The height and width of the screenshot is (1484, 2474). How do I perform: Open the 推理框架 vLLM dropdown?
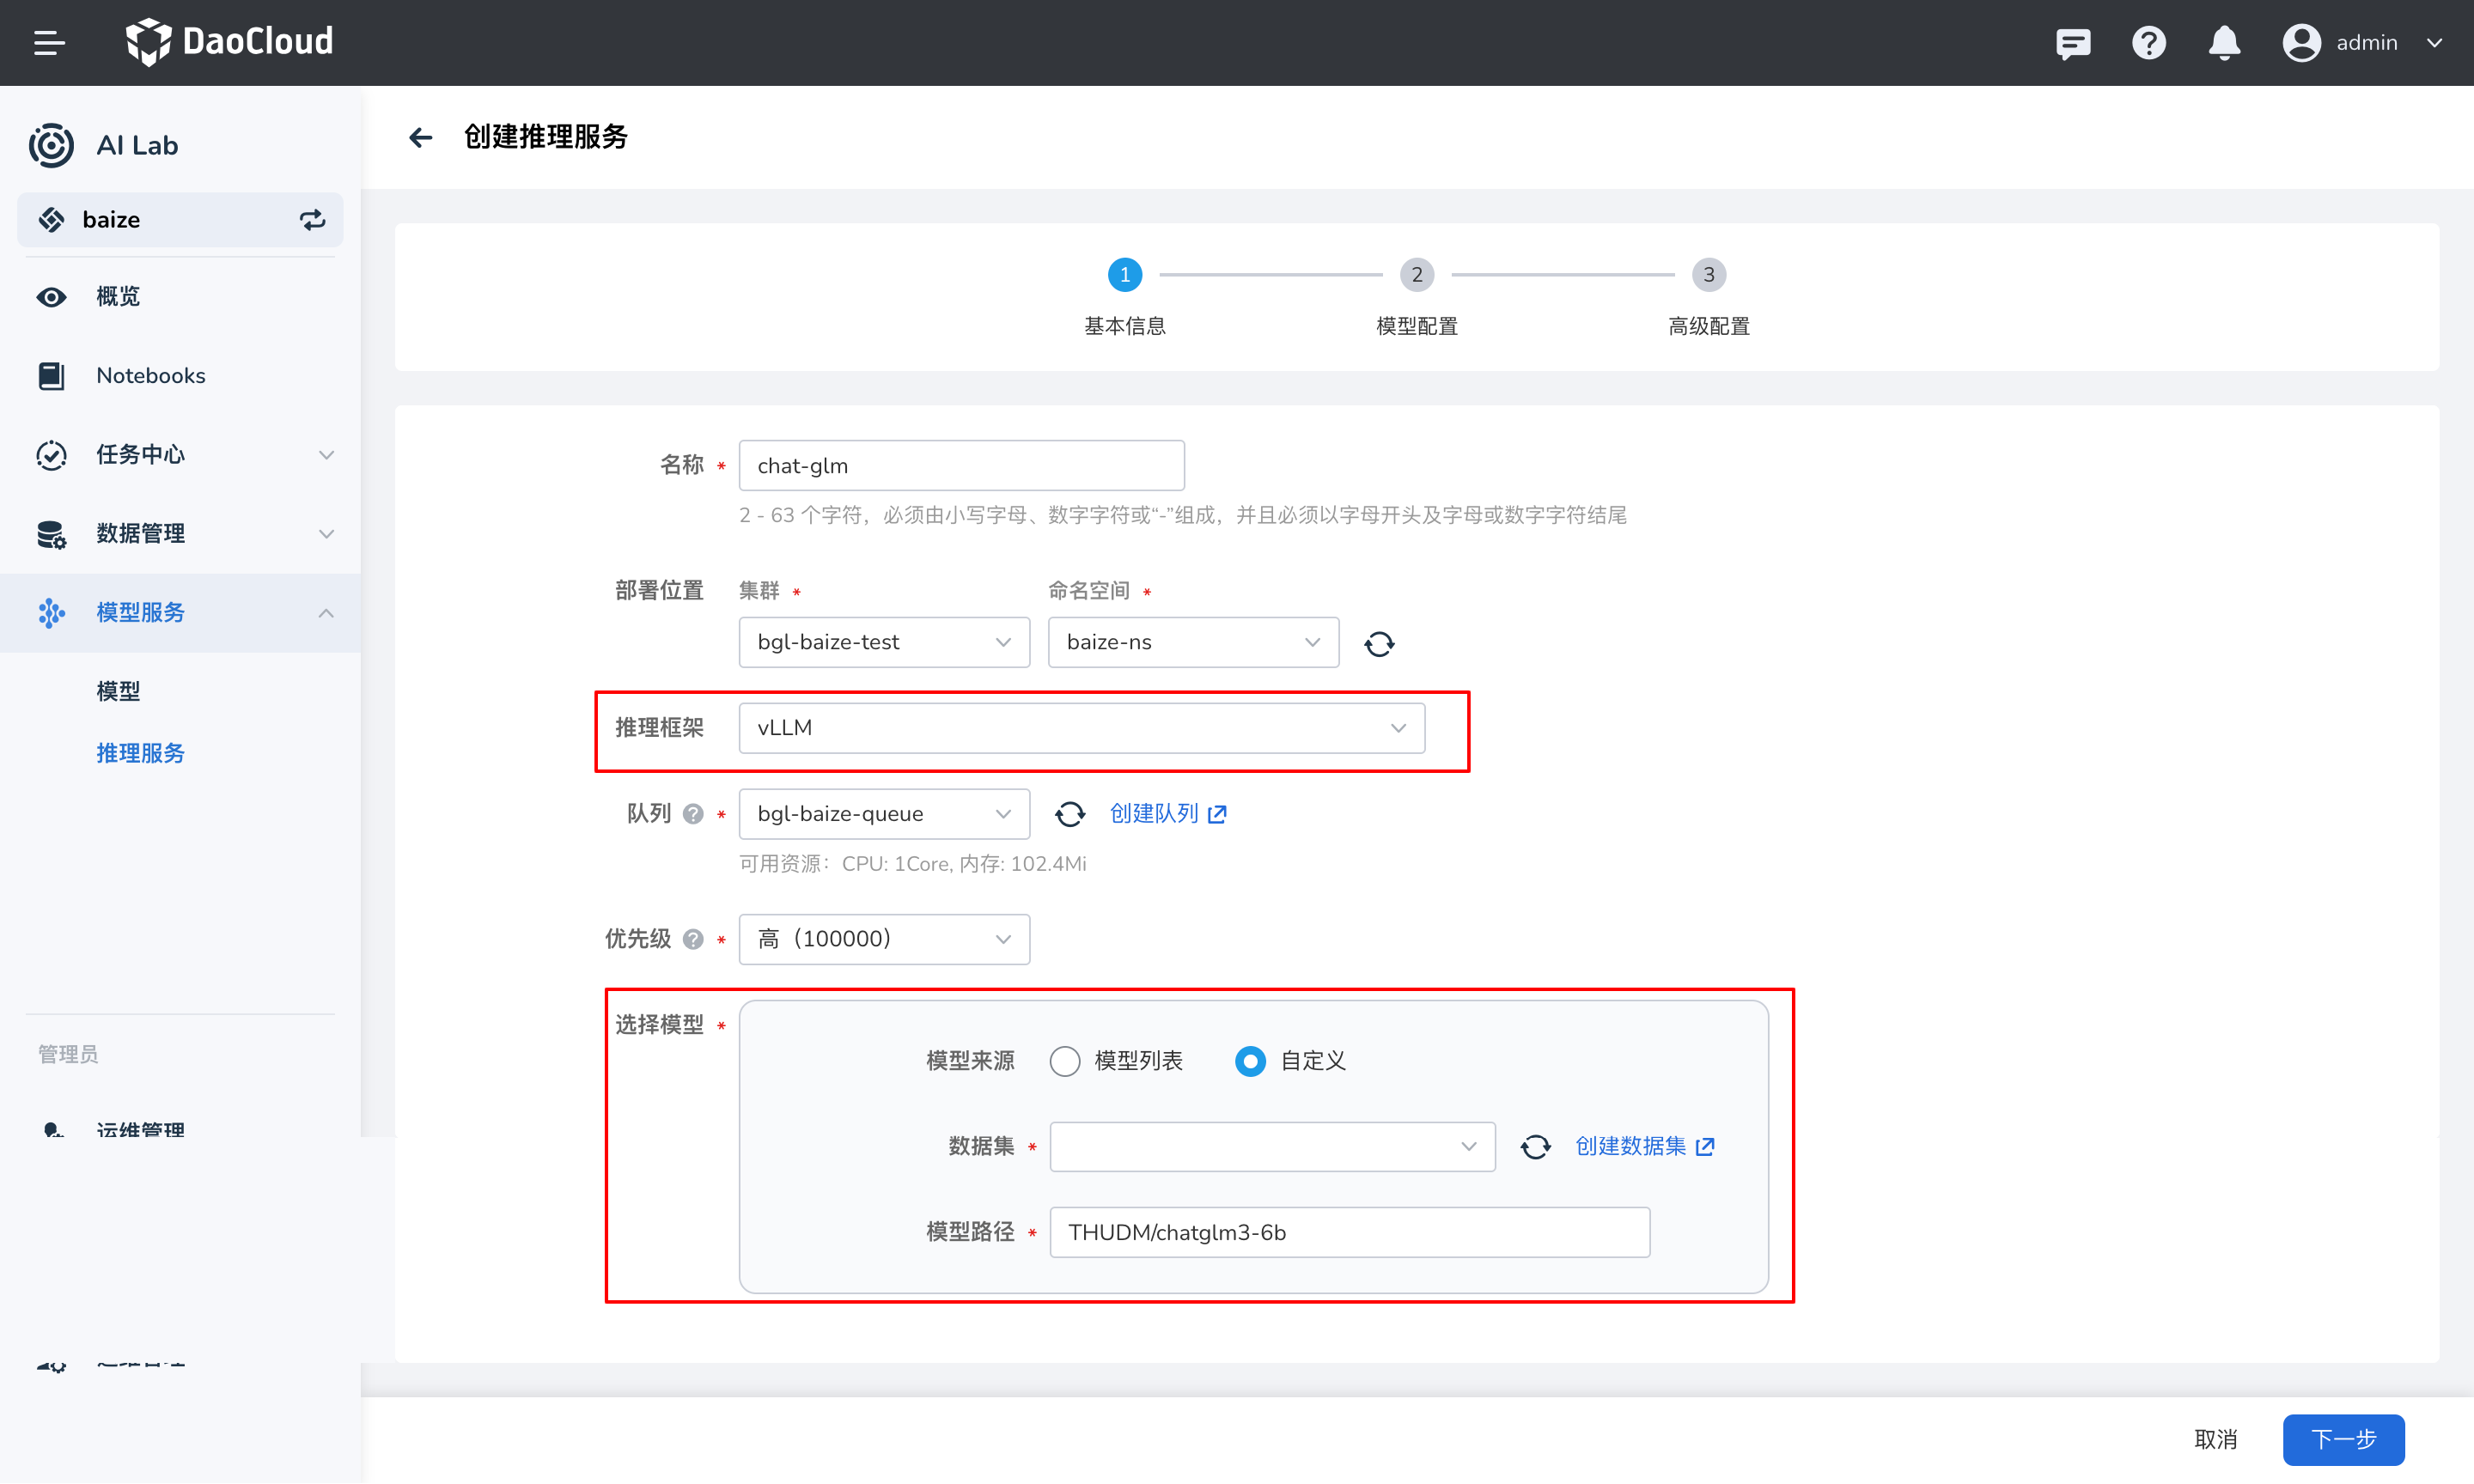tap(1081, 728)
